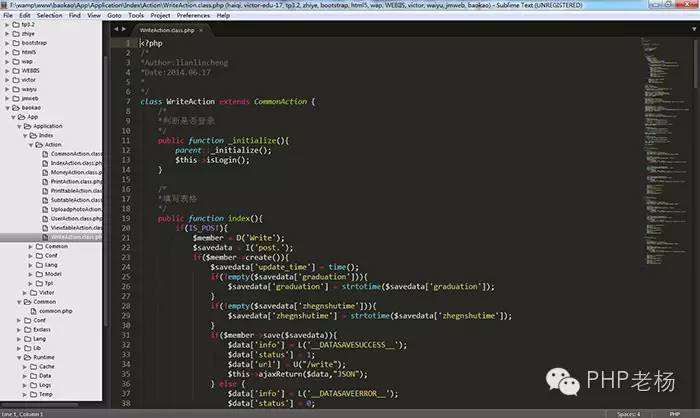Click the Index folder label
This screenshot has height=418, width=700.
tap(46, 135)
